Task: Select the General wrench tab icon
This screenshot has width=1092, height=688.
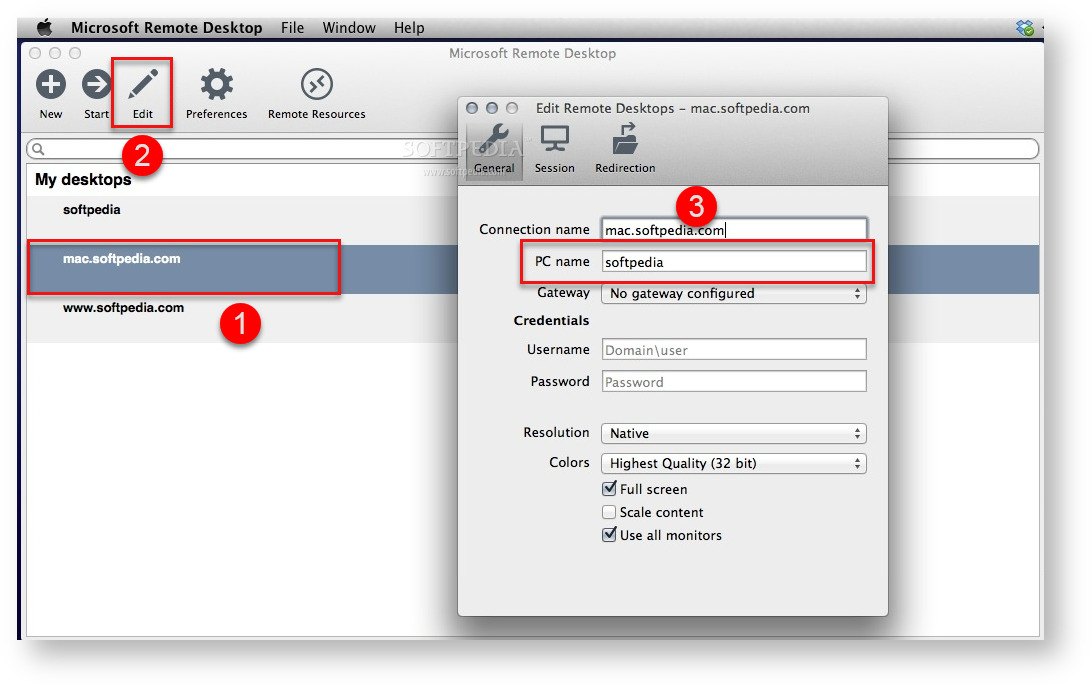Action: point(494,140)
